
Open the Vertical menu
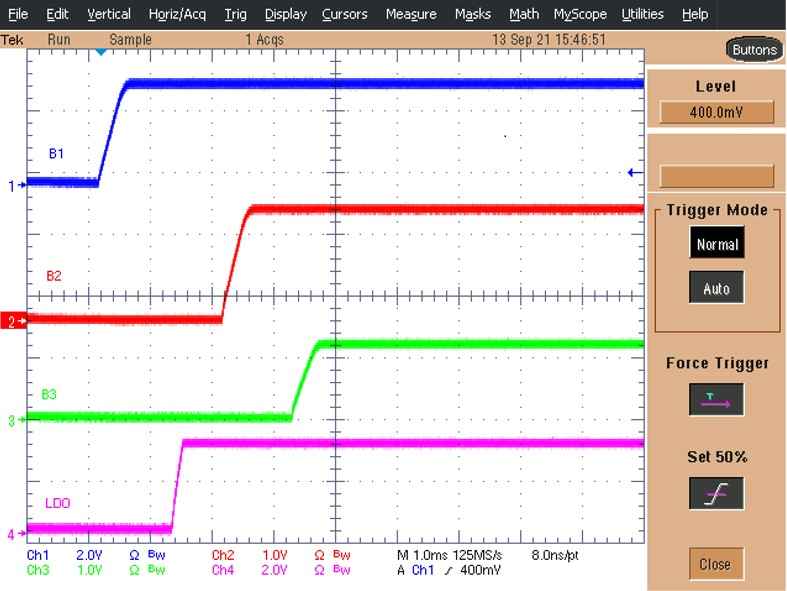pyautogui.click(x=108, y=14)
